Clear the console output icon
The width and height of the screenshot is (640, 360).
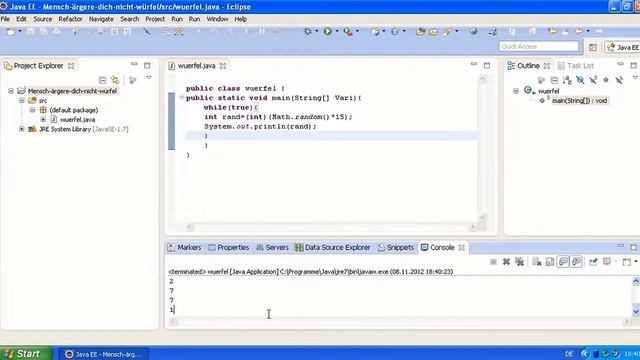(536, 262)
